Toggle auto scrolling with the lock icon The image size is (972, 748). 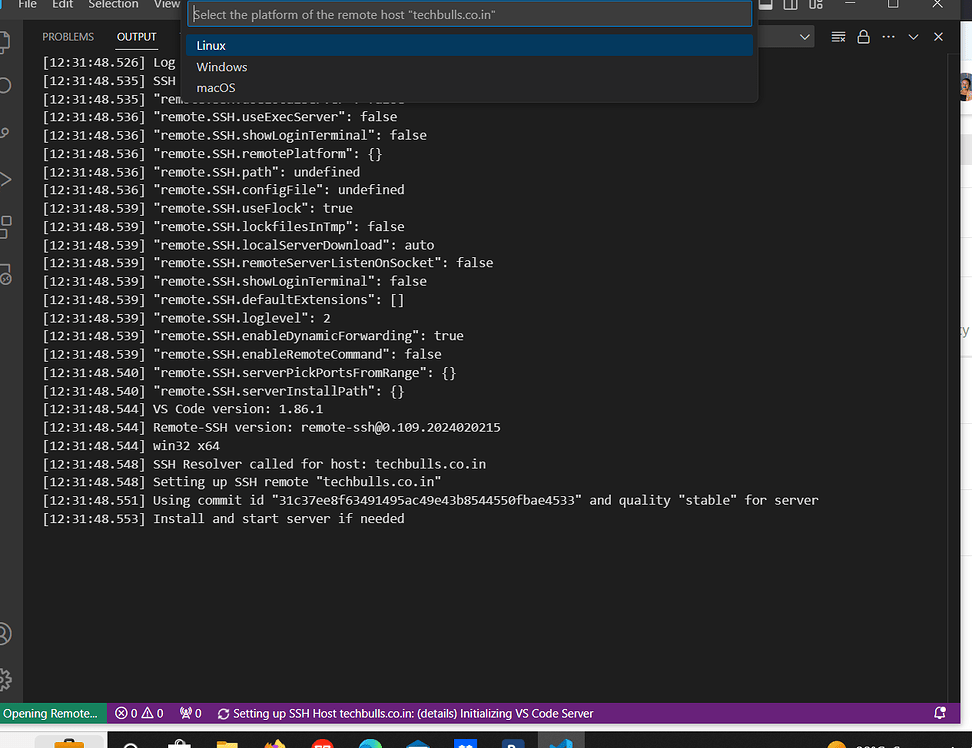point(863,36)
